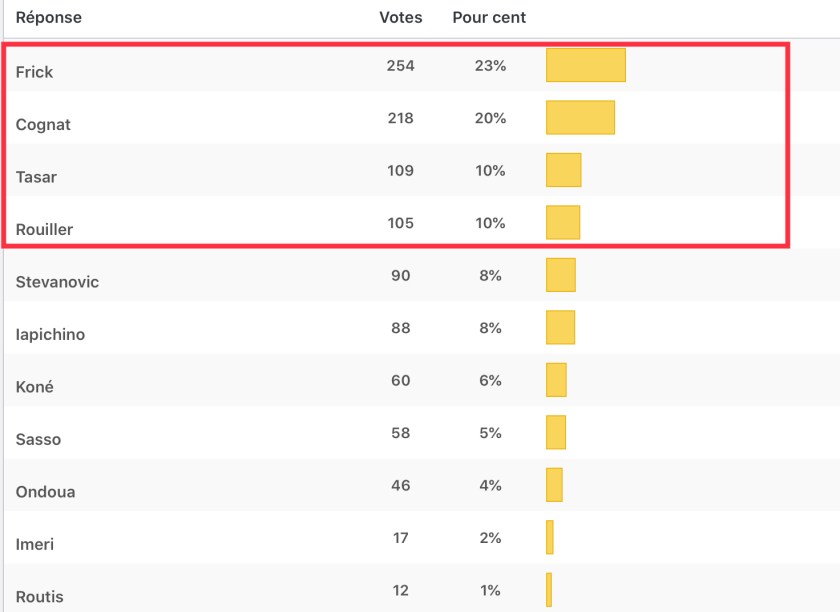The image size is (840, 612).
Task: Click the Cognat answer name
Action: (x=43, y=125)
